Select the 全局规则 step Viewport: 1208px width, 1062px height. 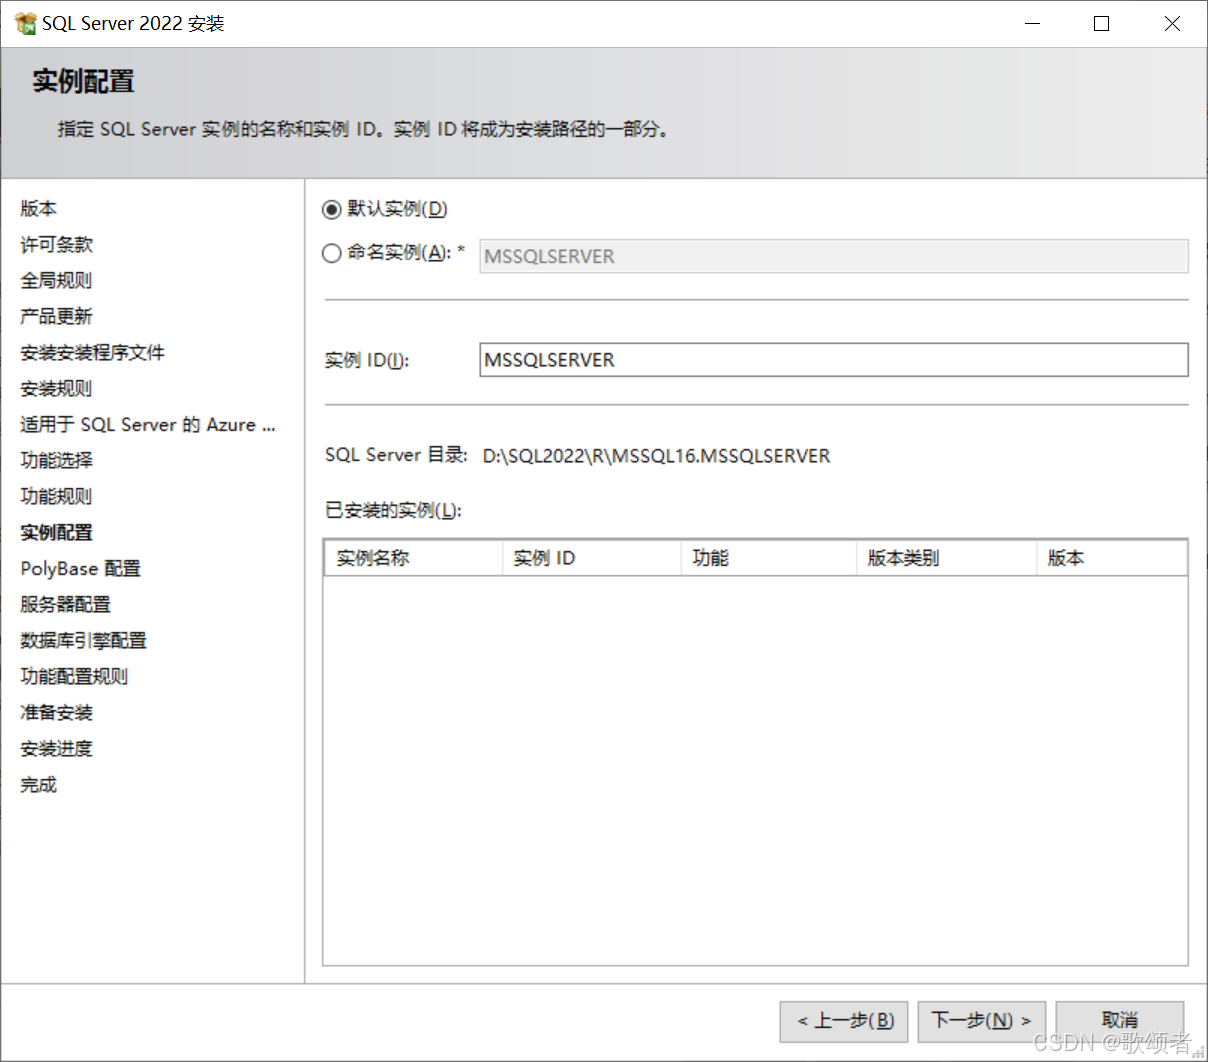57,281
